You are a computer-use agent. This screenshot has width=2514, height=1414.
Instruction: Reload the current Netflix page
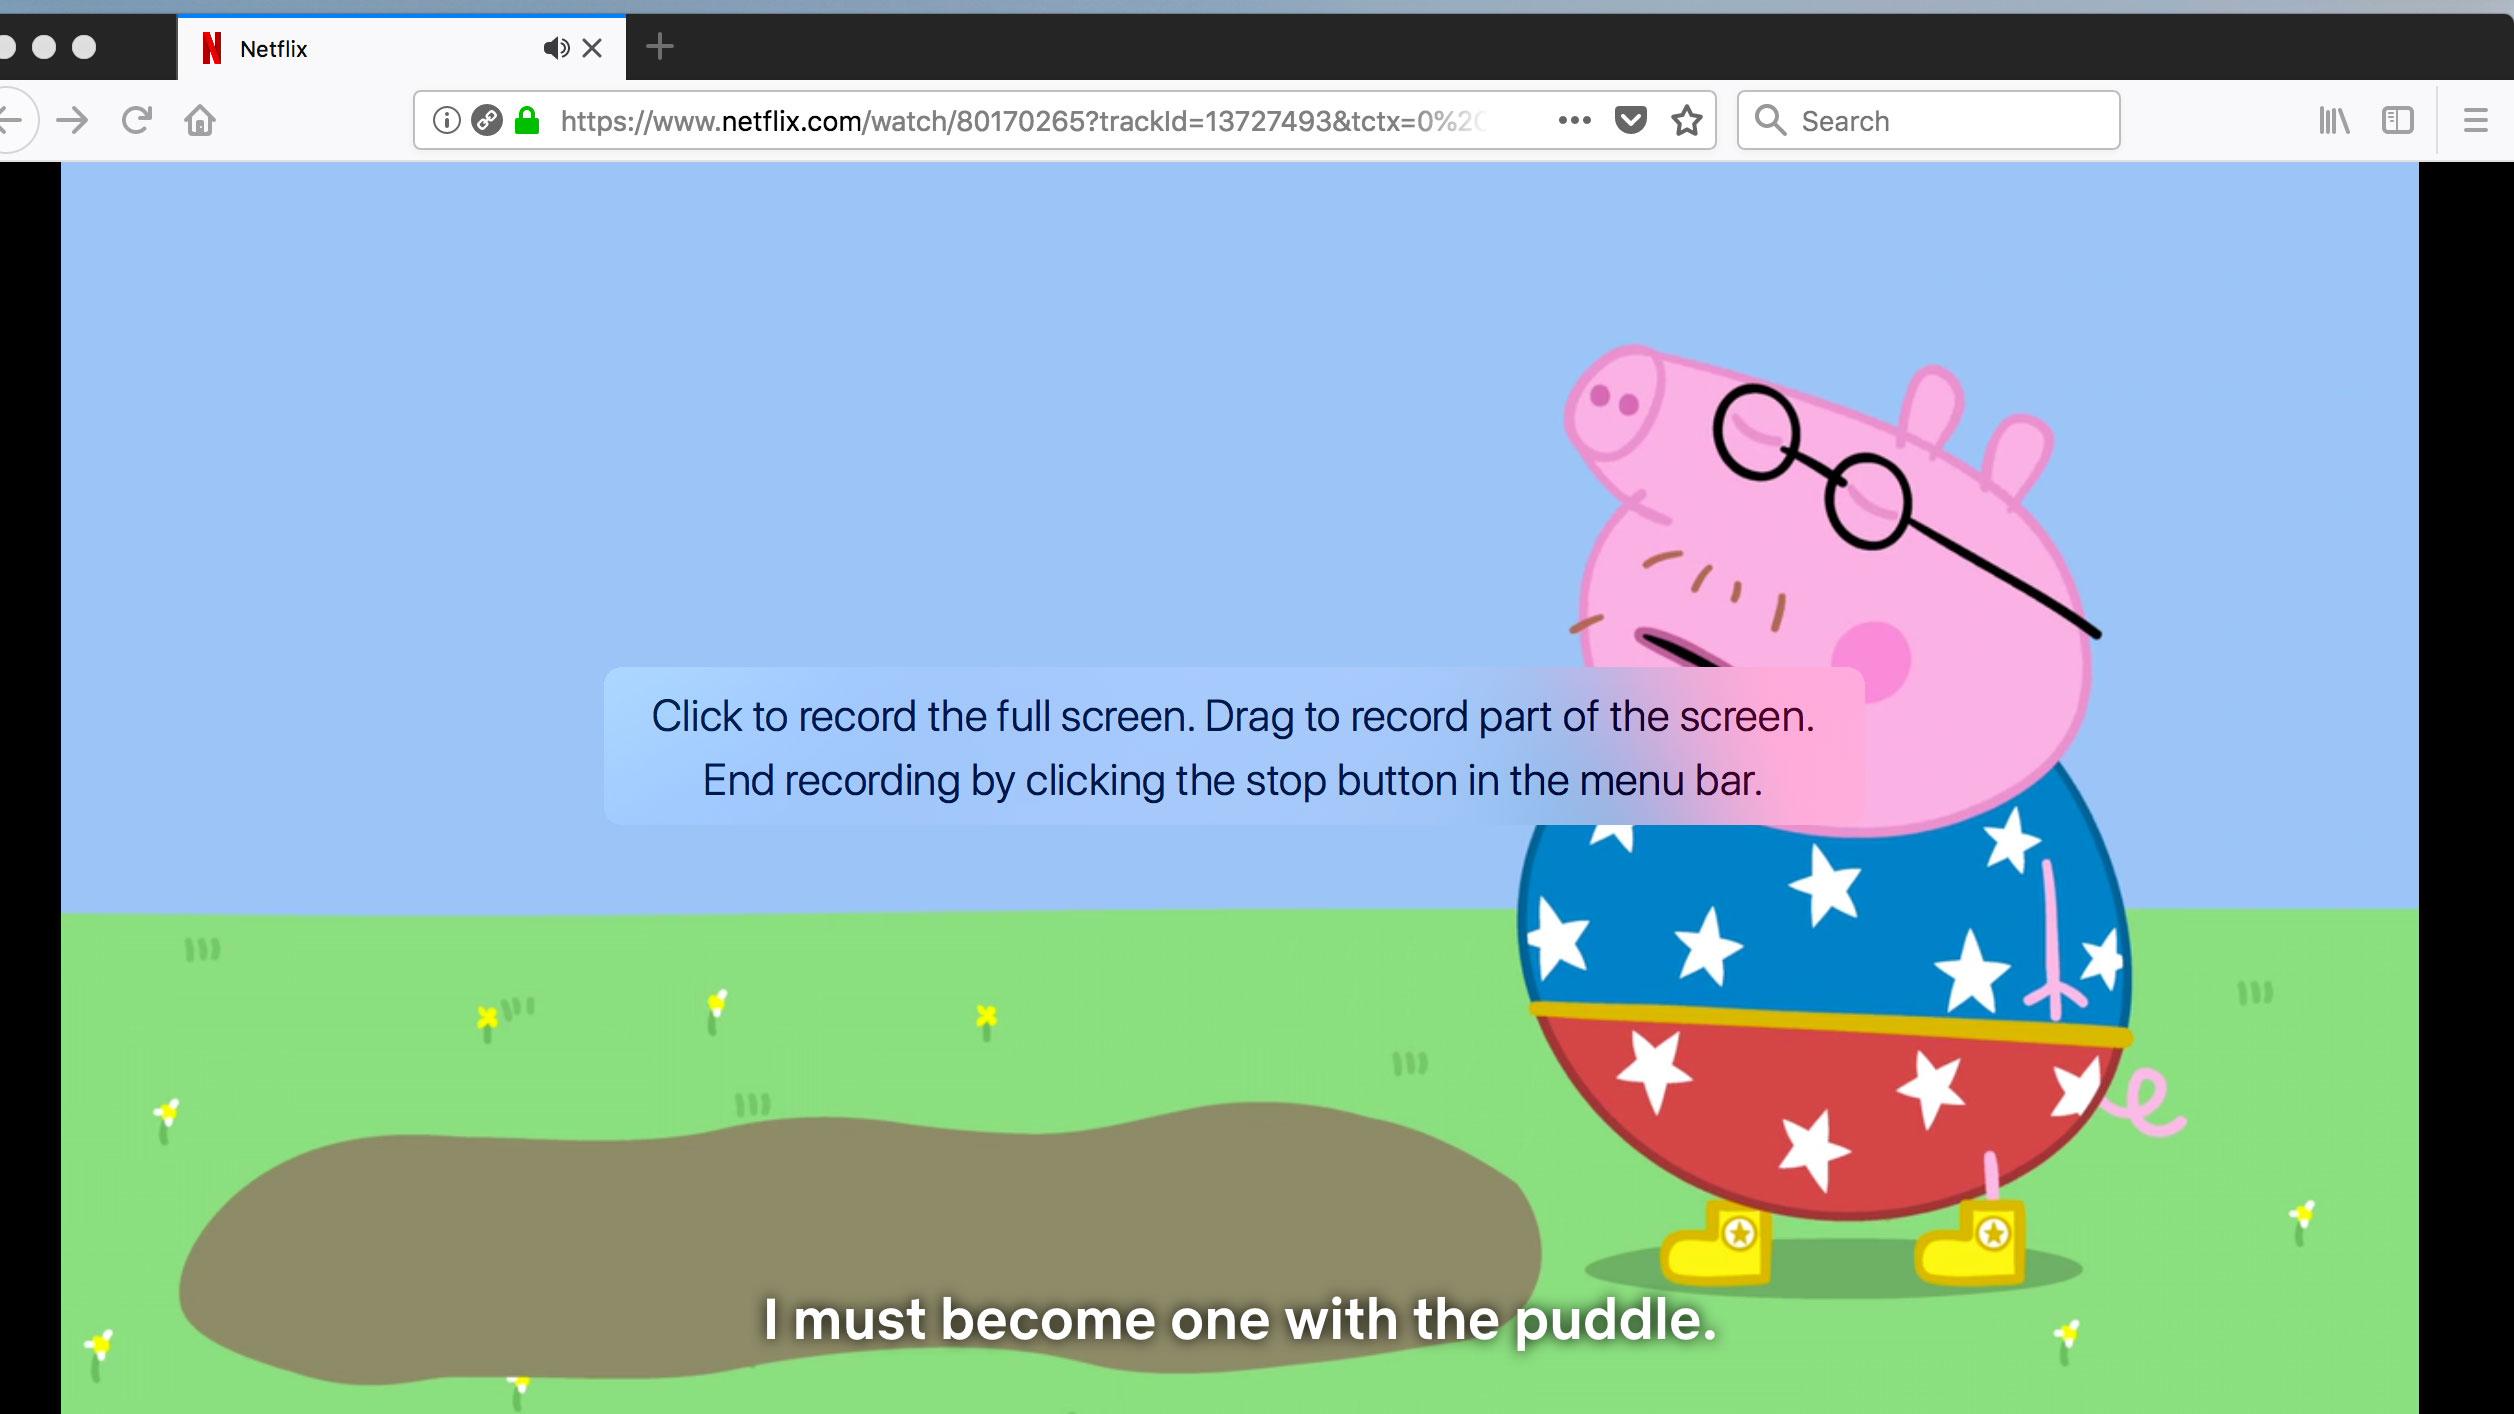137,120
